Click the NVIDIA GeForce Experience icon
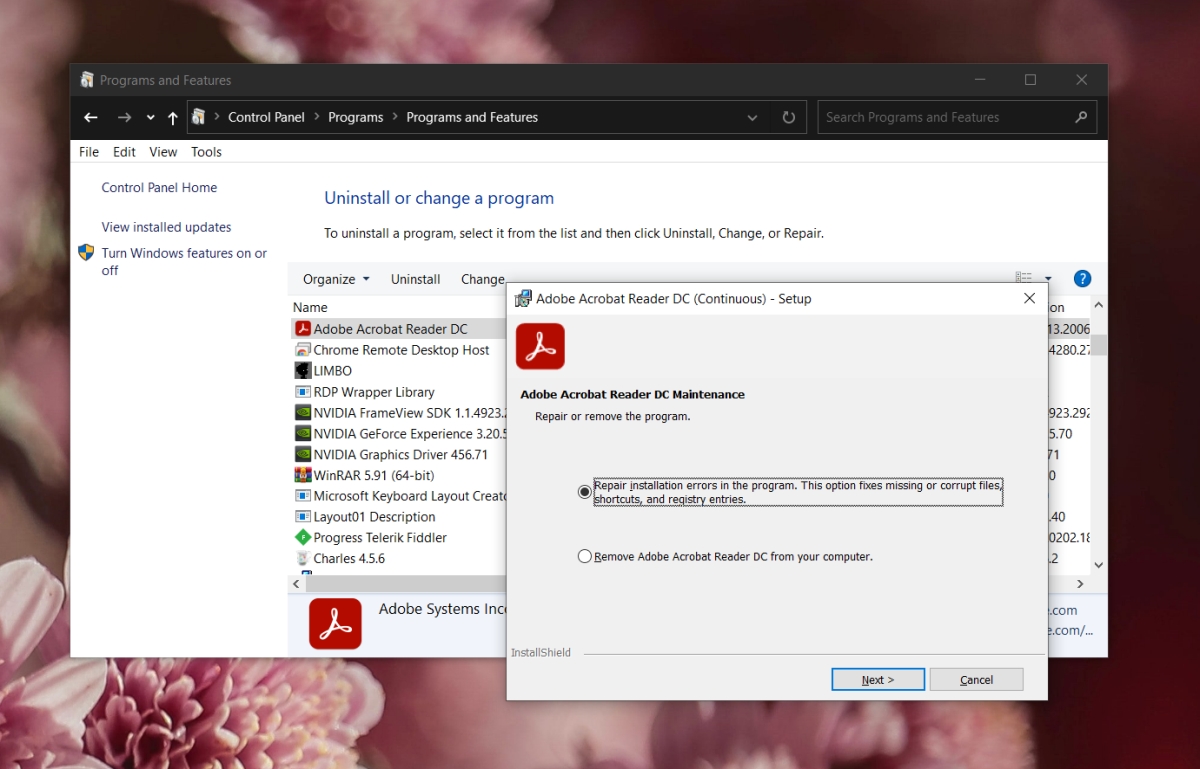 303,433
